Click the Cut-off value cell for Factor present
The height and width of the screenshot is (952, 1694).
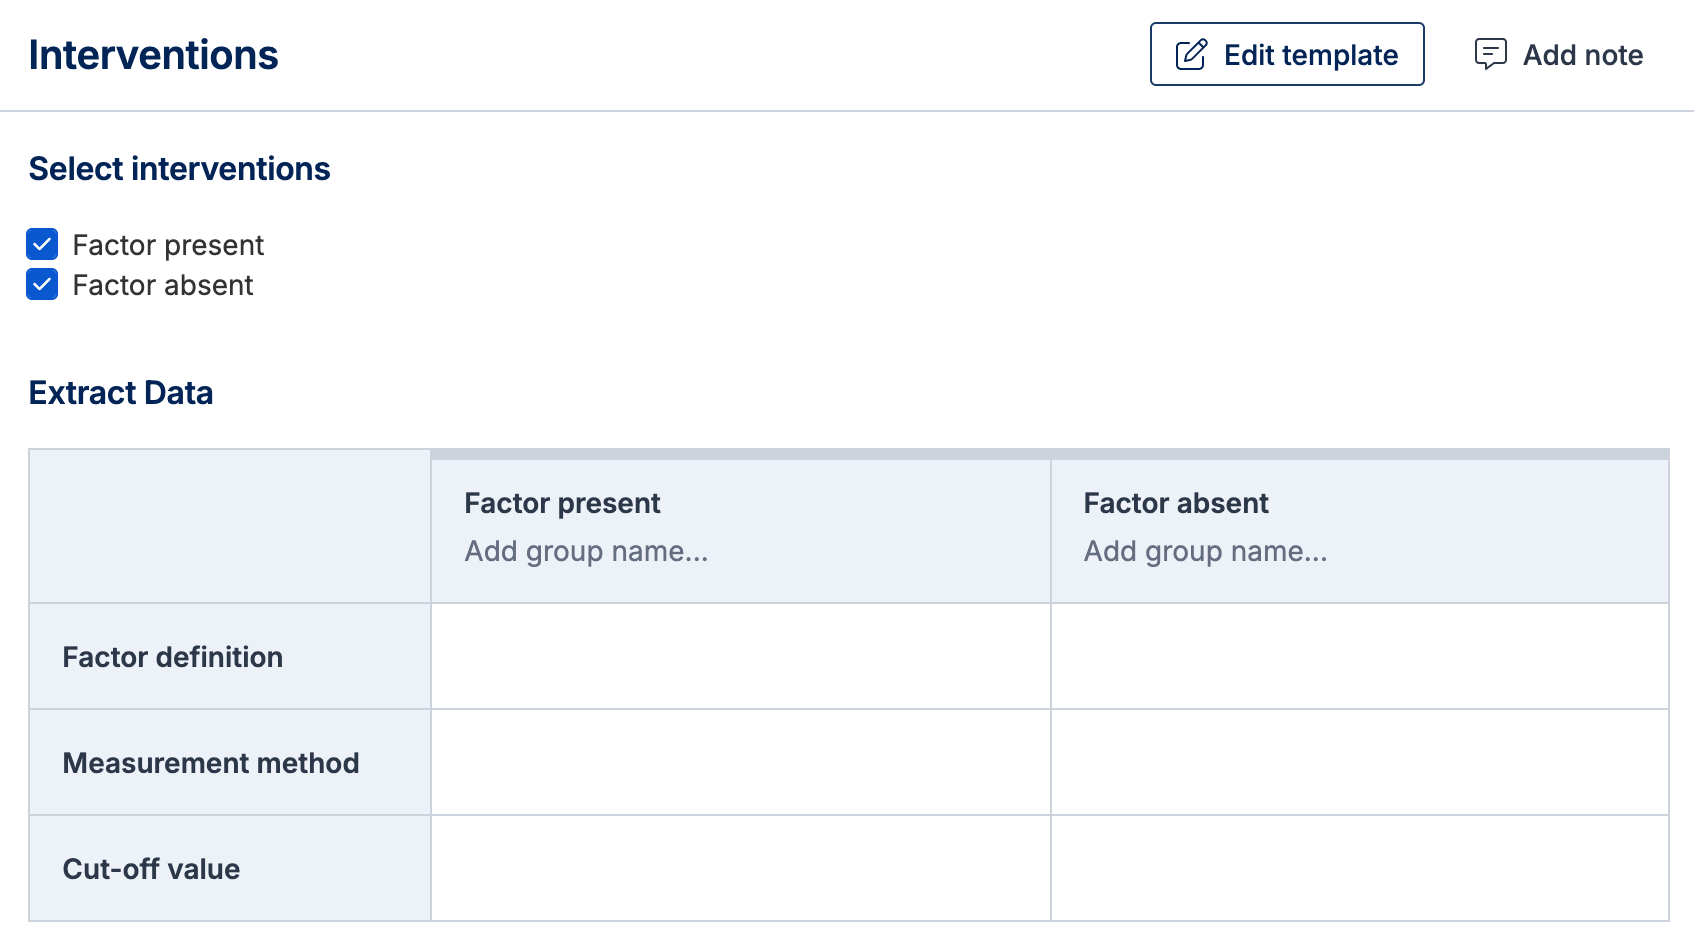coord(741,868)
